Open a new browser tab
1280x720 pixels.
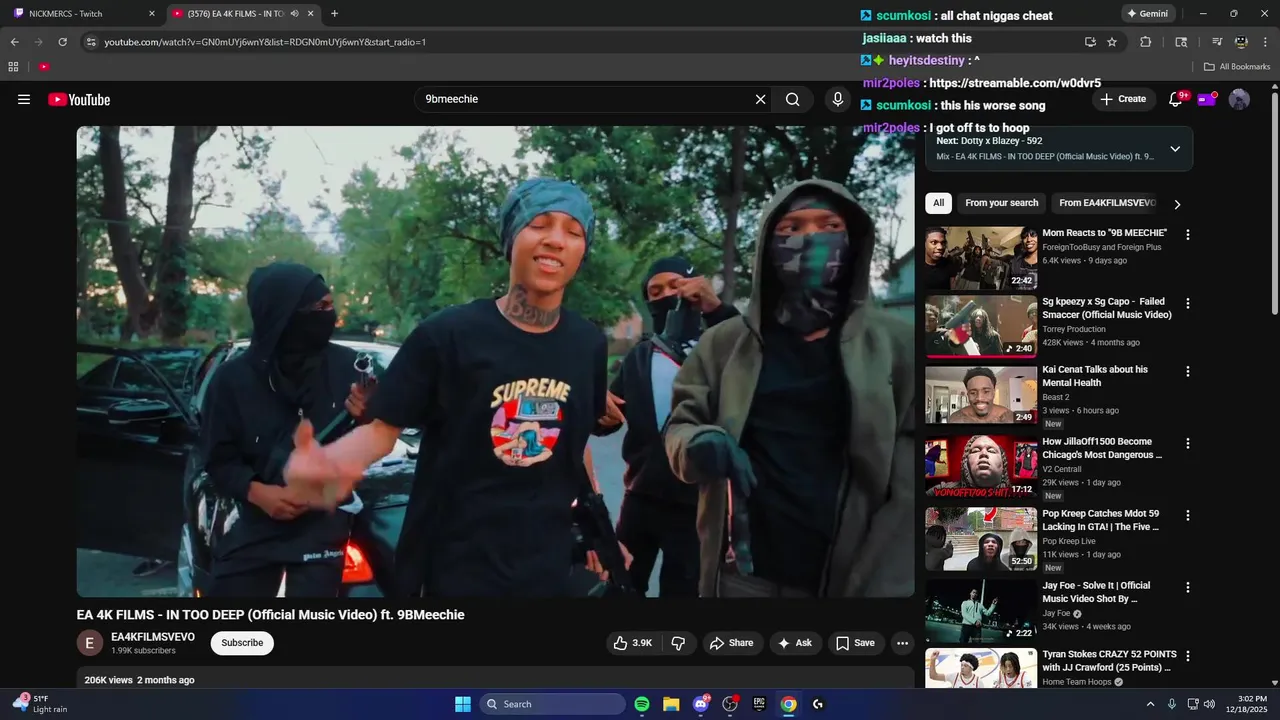tap(334, 14)
